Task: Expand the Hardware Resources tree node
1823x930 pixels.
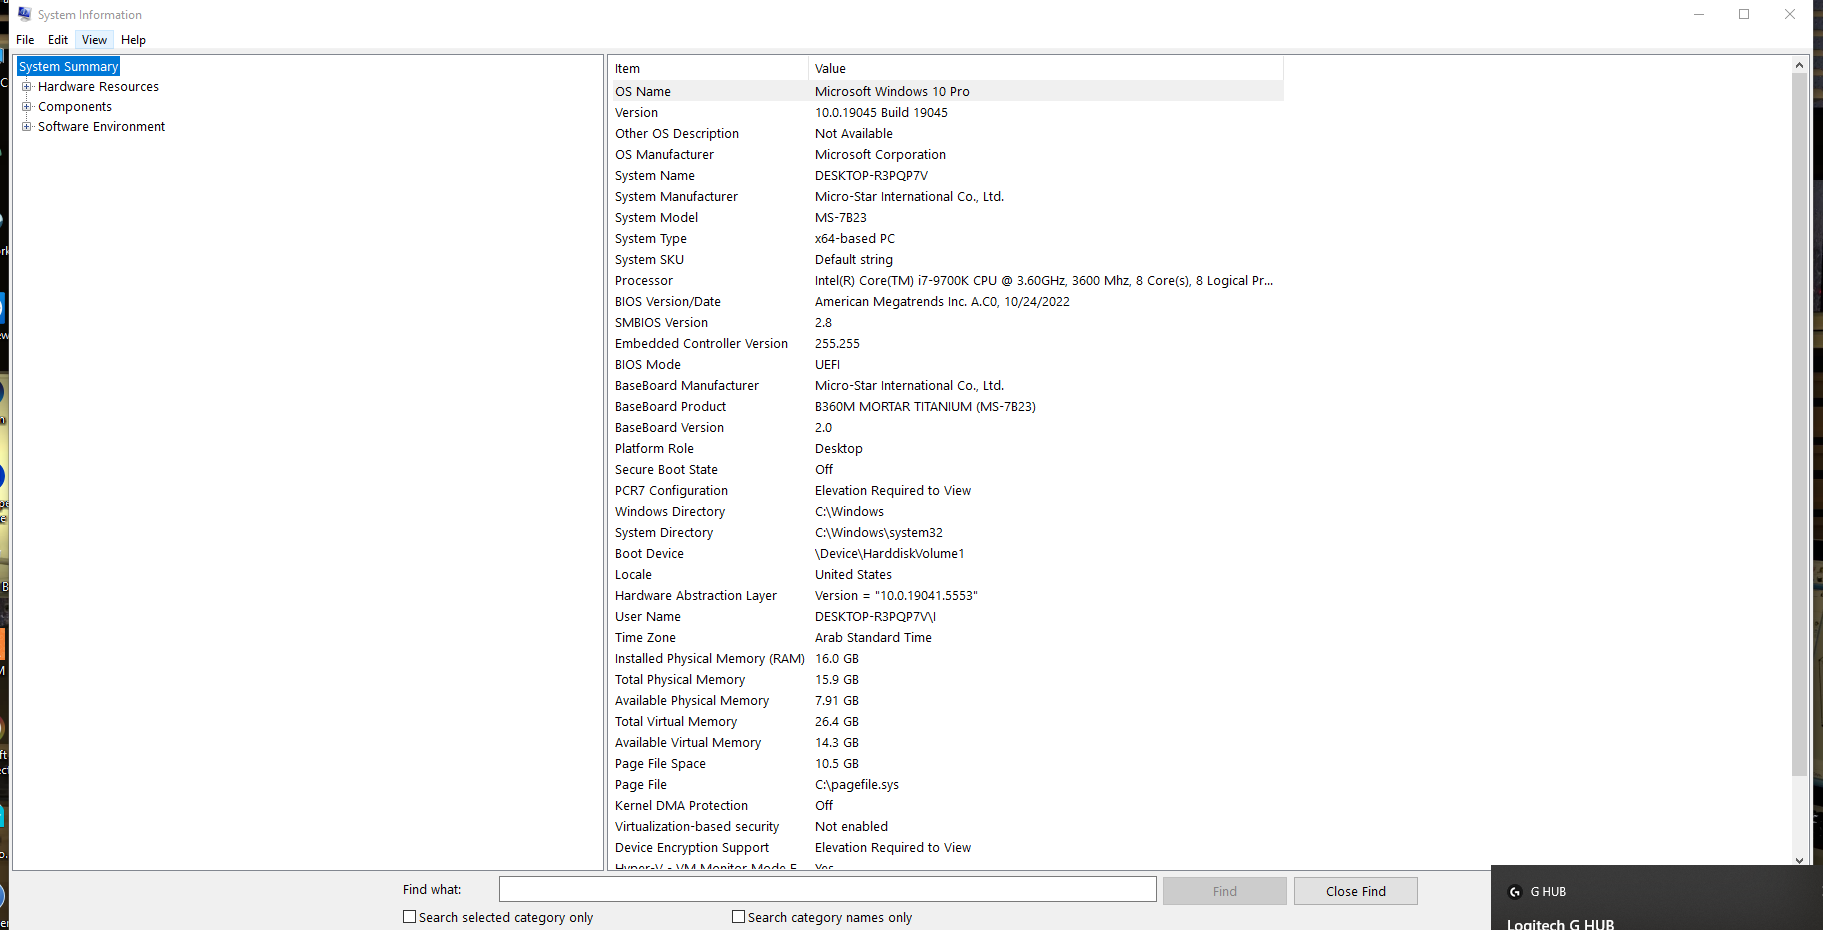Action: point(27,86)
